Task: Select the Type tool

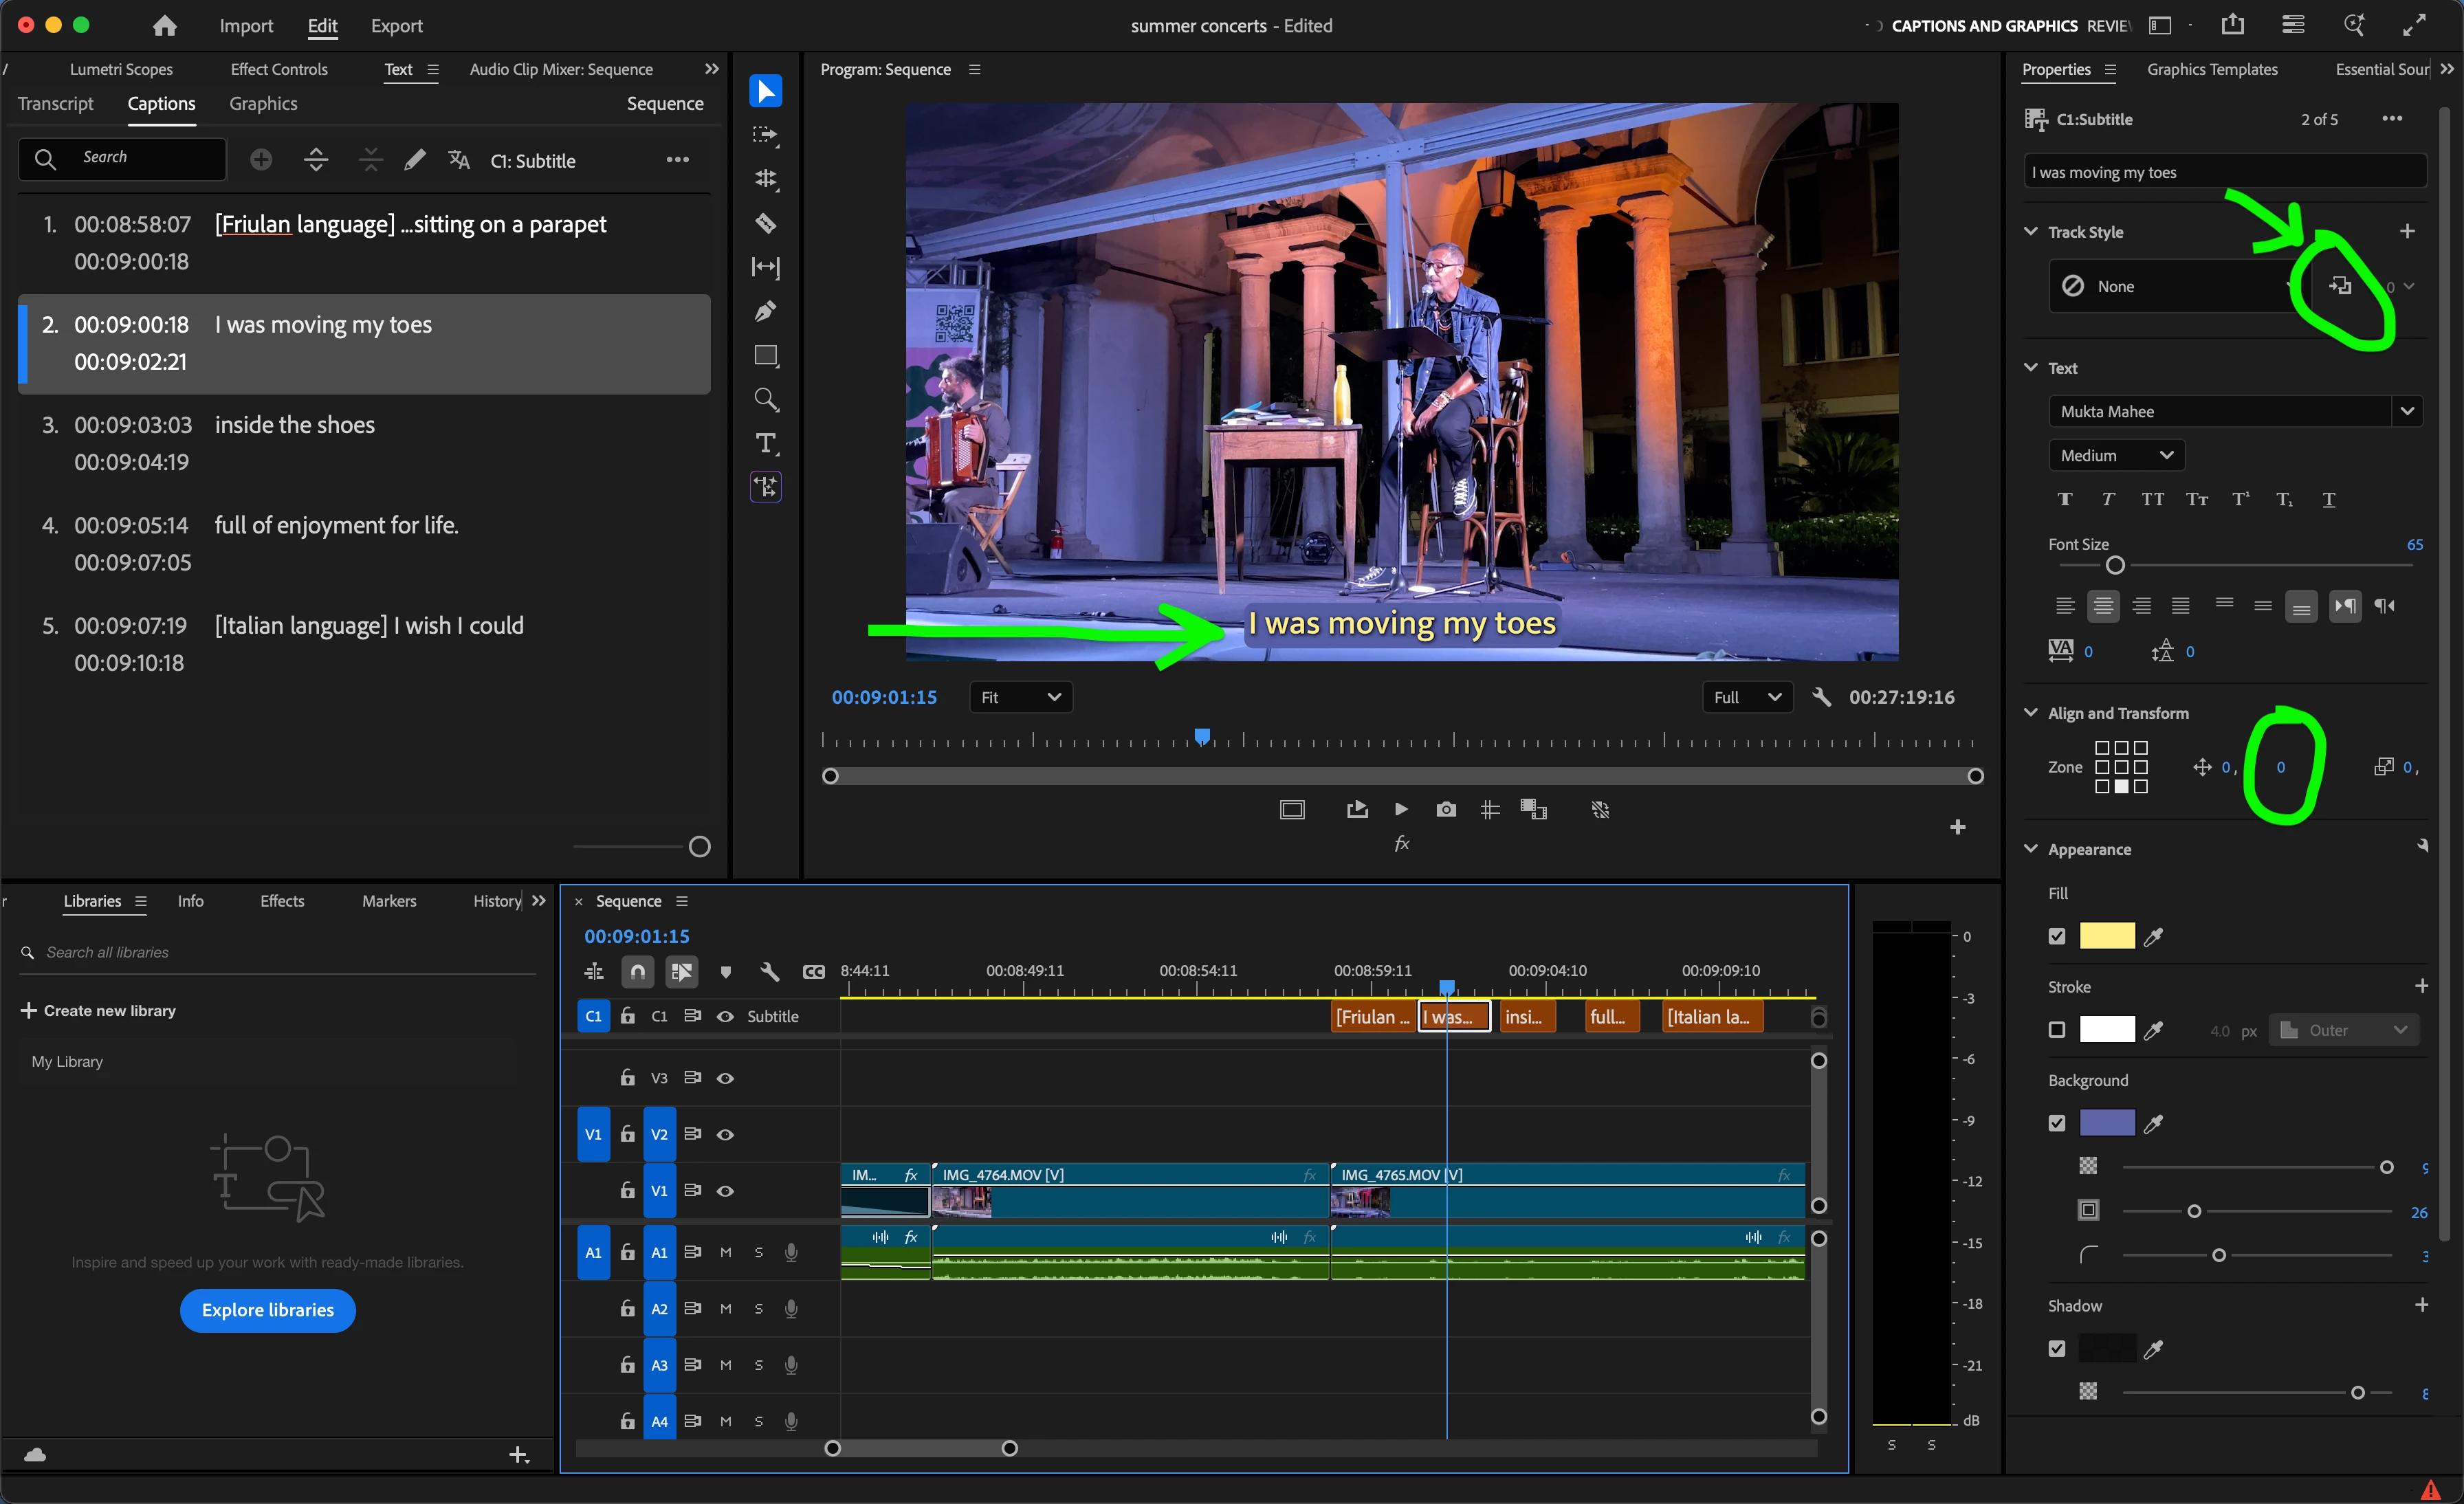Action: [765, 443]
